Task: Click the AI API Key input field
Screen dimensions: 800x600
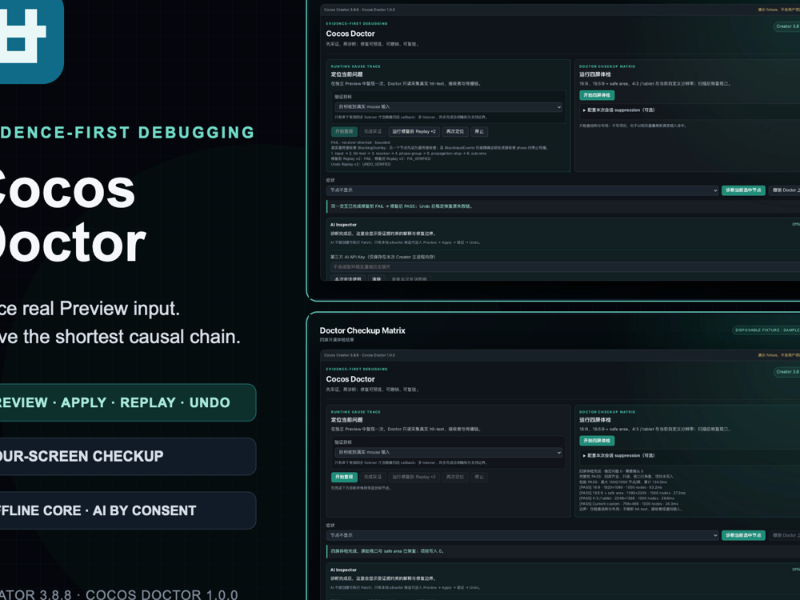Action: pyautogui.click(x=565, y=267)
